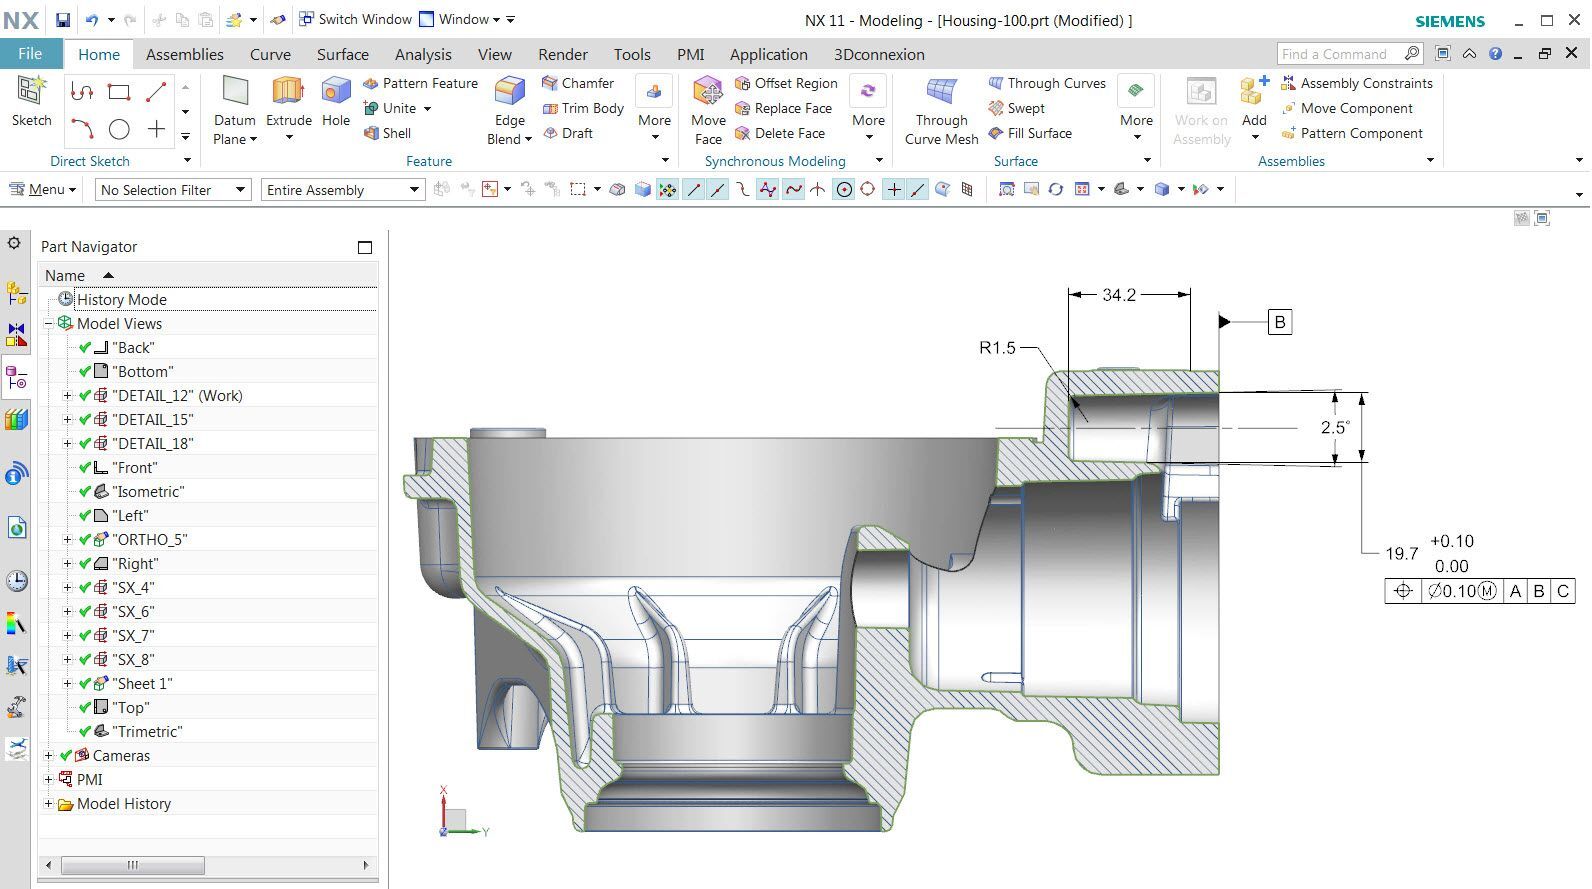This screenshot has height=889, width=1592.
Task: Click the Hole feature icon
Action: (336, 92)
